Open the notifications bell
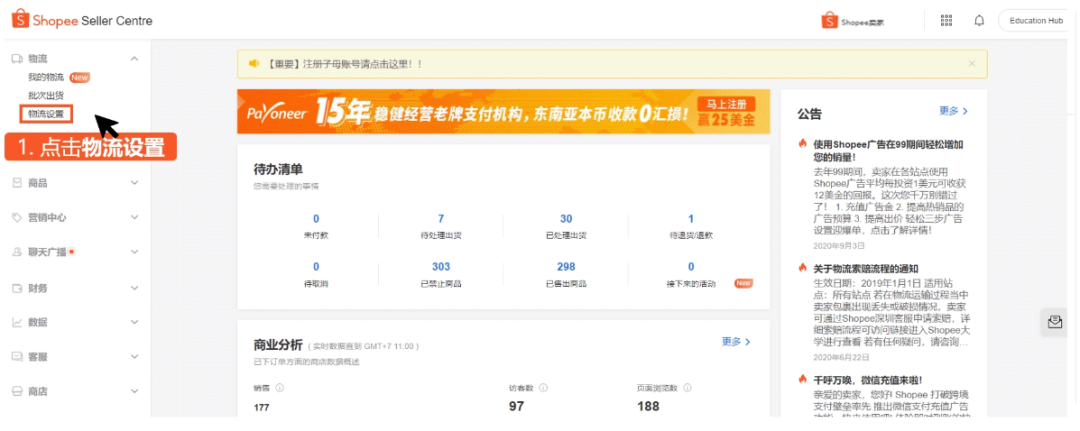Screen dimensions: 1080x431 (979, 21)
